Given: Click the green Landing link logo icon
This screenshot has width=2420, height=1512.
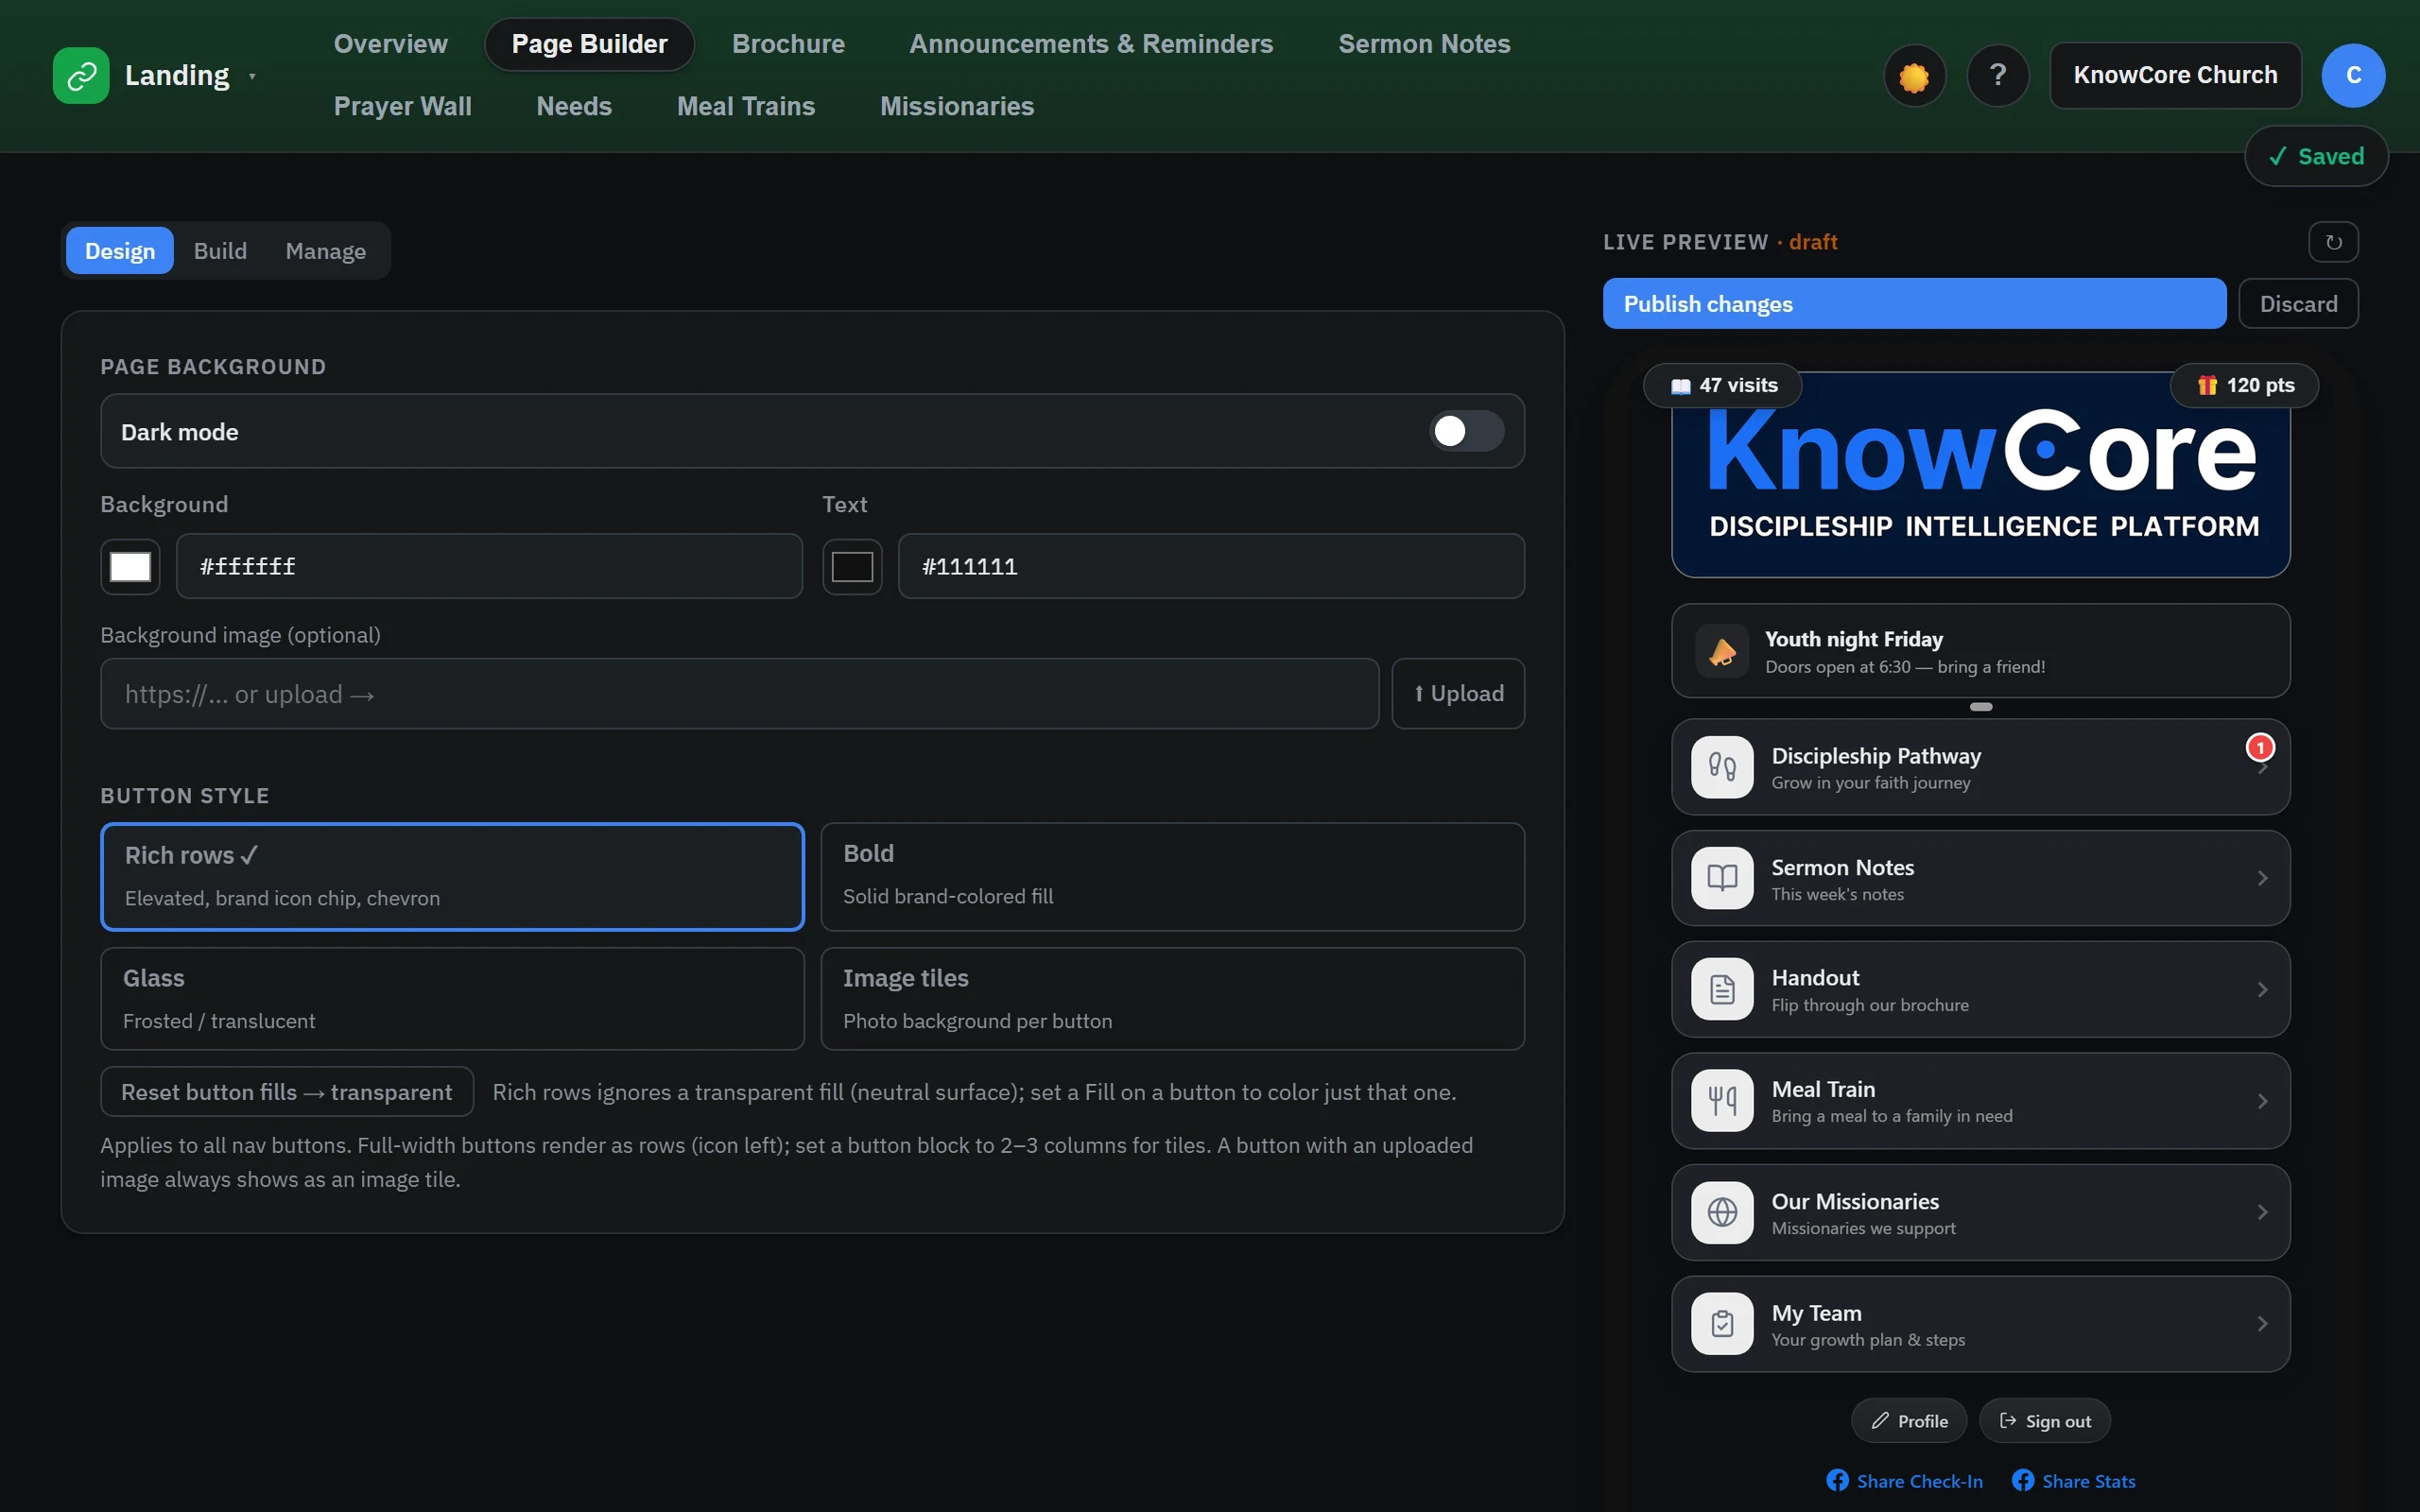Looking at the screenshot, I should point(81,75).
